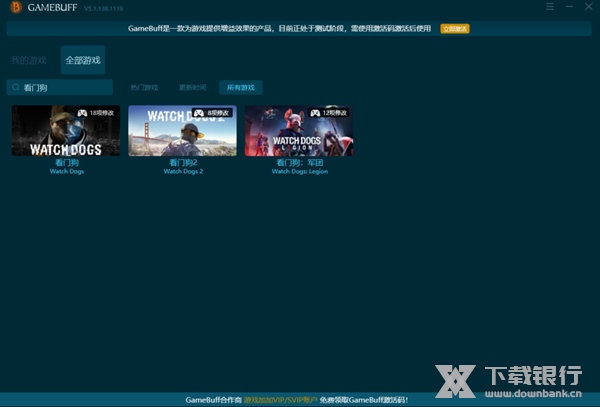Select the 更新时间 sort filter

[193, 88]
